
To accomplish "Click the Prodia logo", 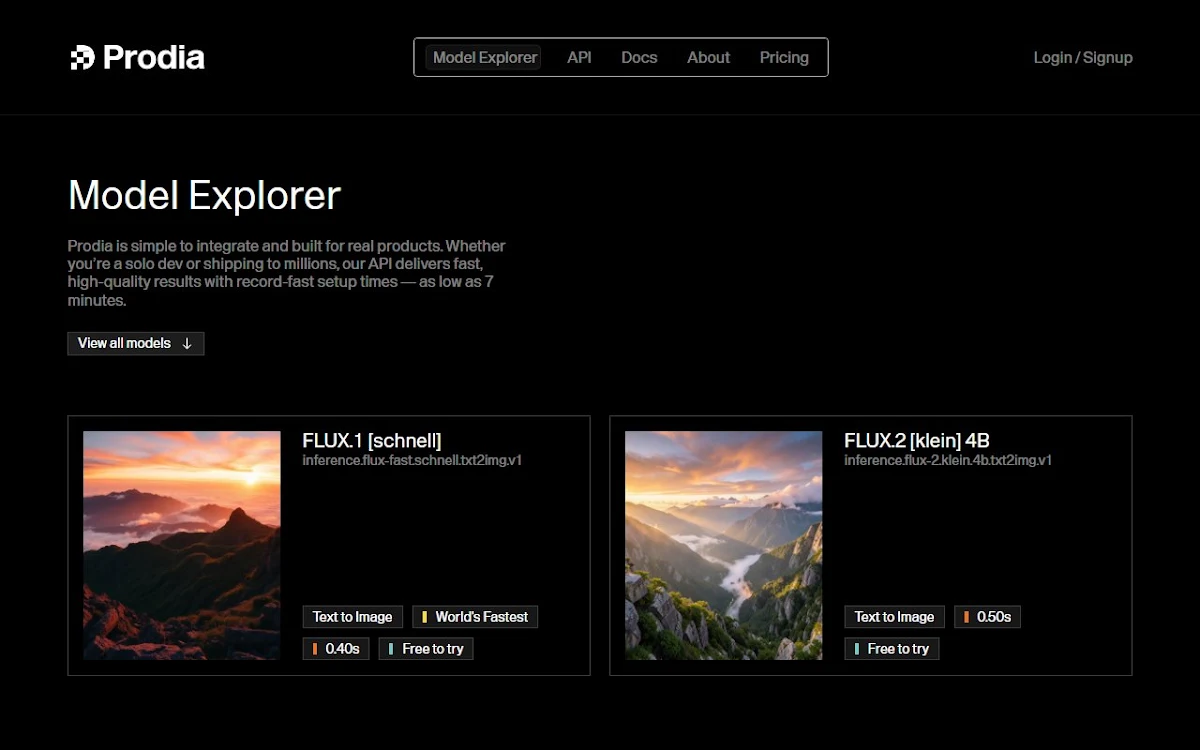I will click(x=137, y=57).
